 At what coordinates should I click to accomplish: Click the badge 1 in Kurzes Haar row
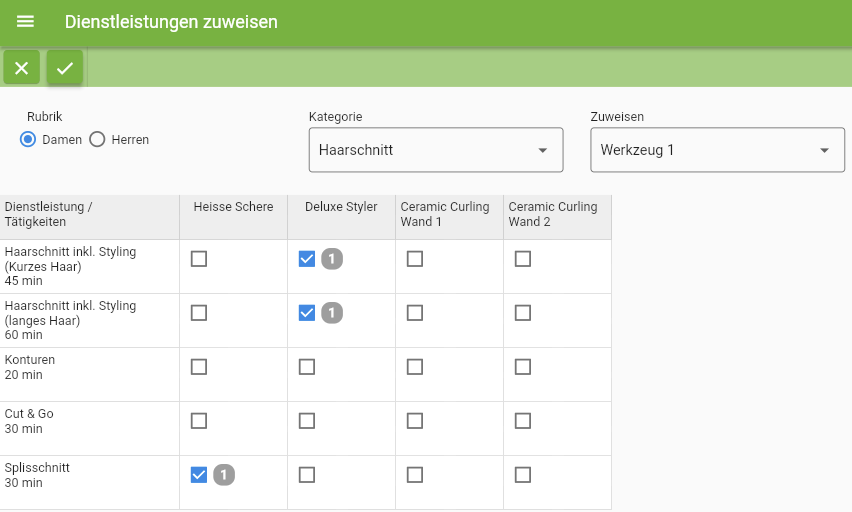(332, 259)
